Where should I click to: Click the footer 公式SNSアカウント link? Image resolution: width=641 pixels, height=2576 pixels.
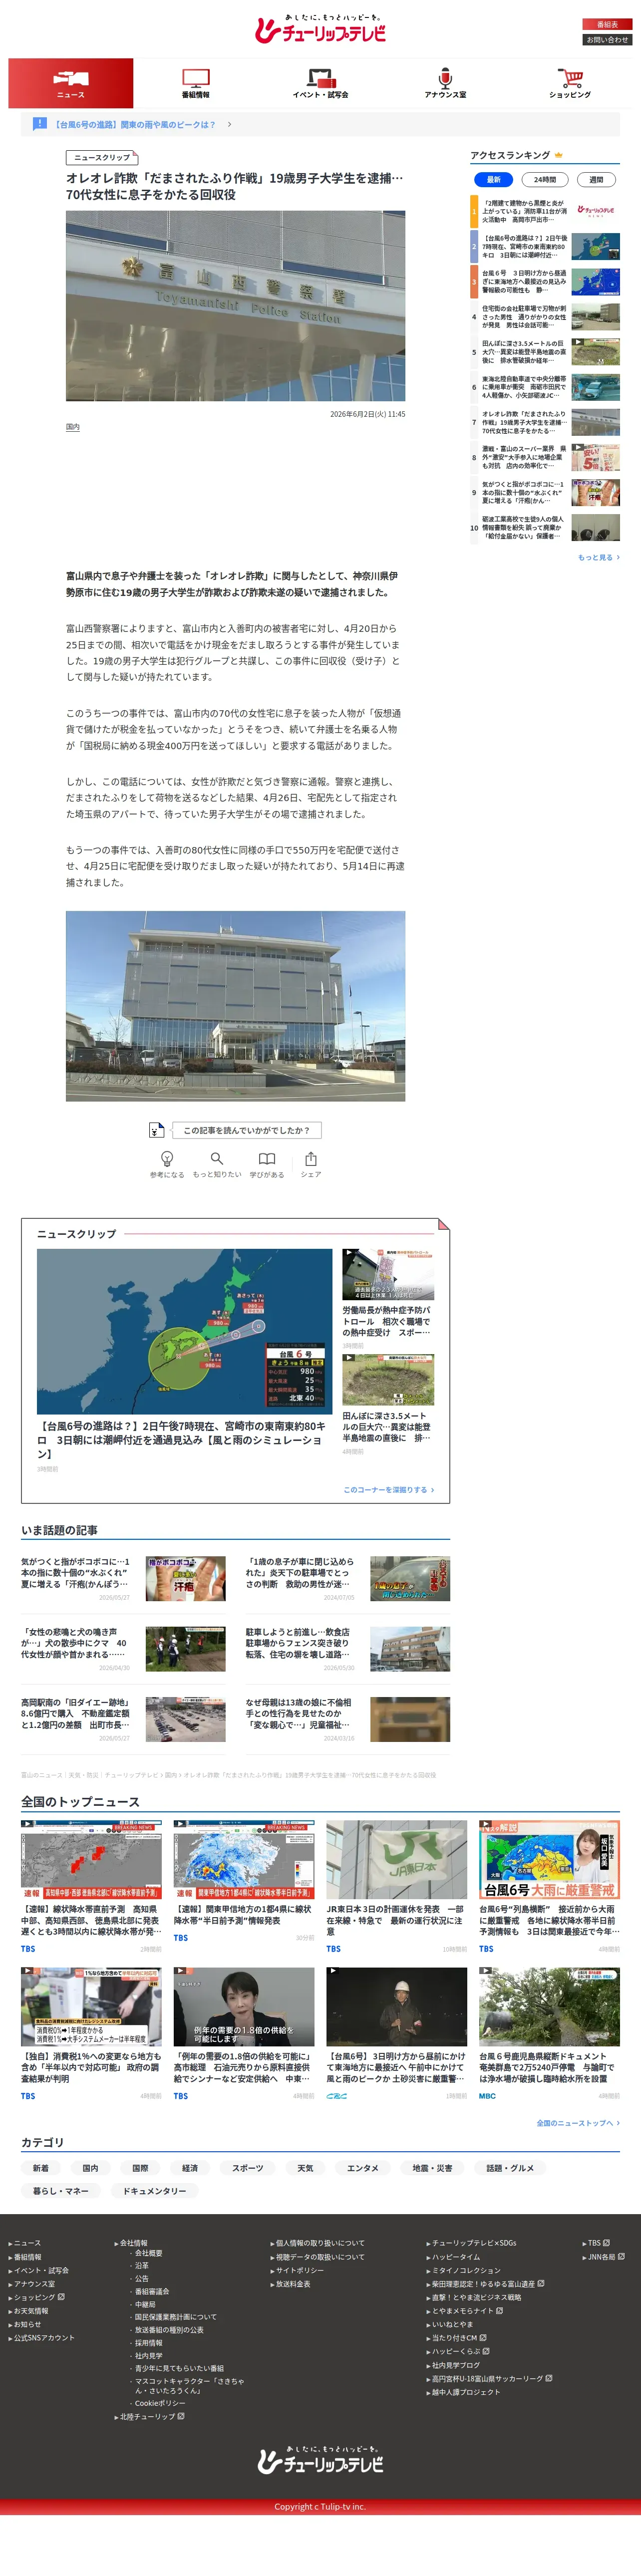[44, 2337]
